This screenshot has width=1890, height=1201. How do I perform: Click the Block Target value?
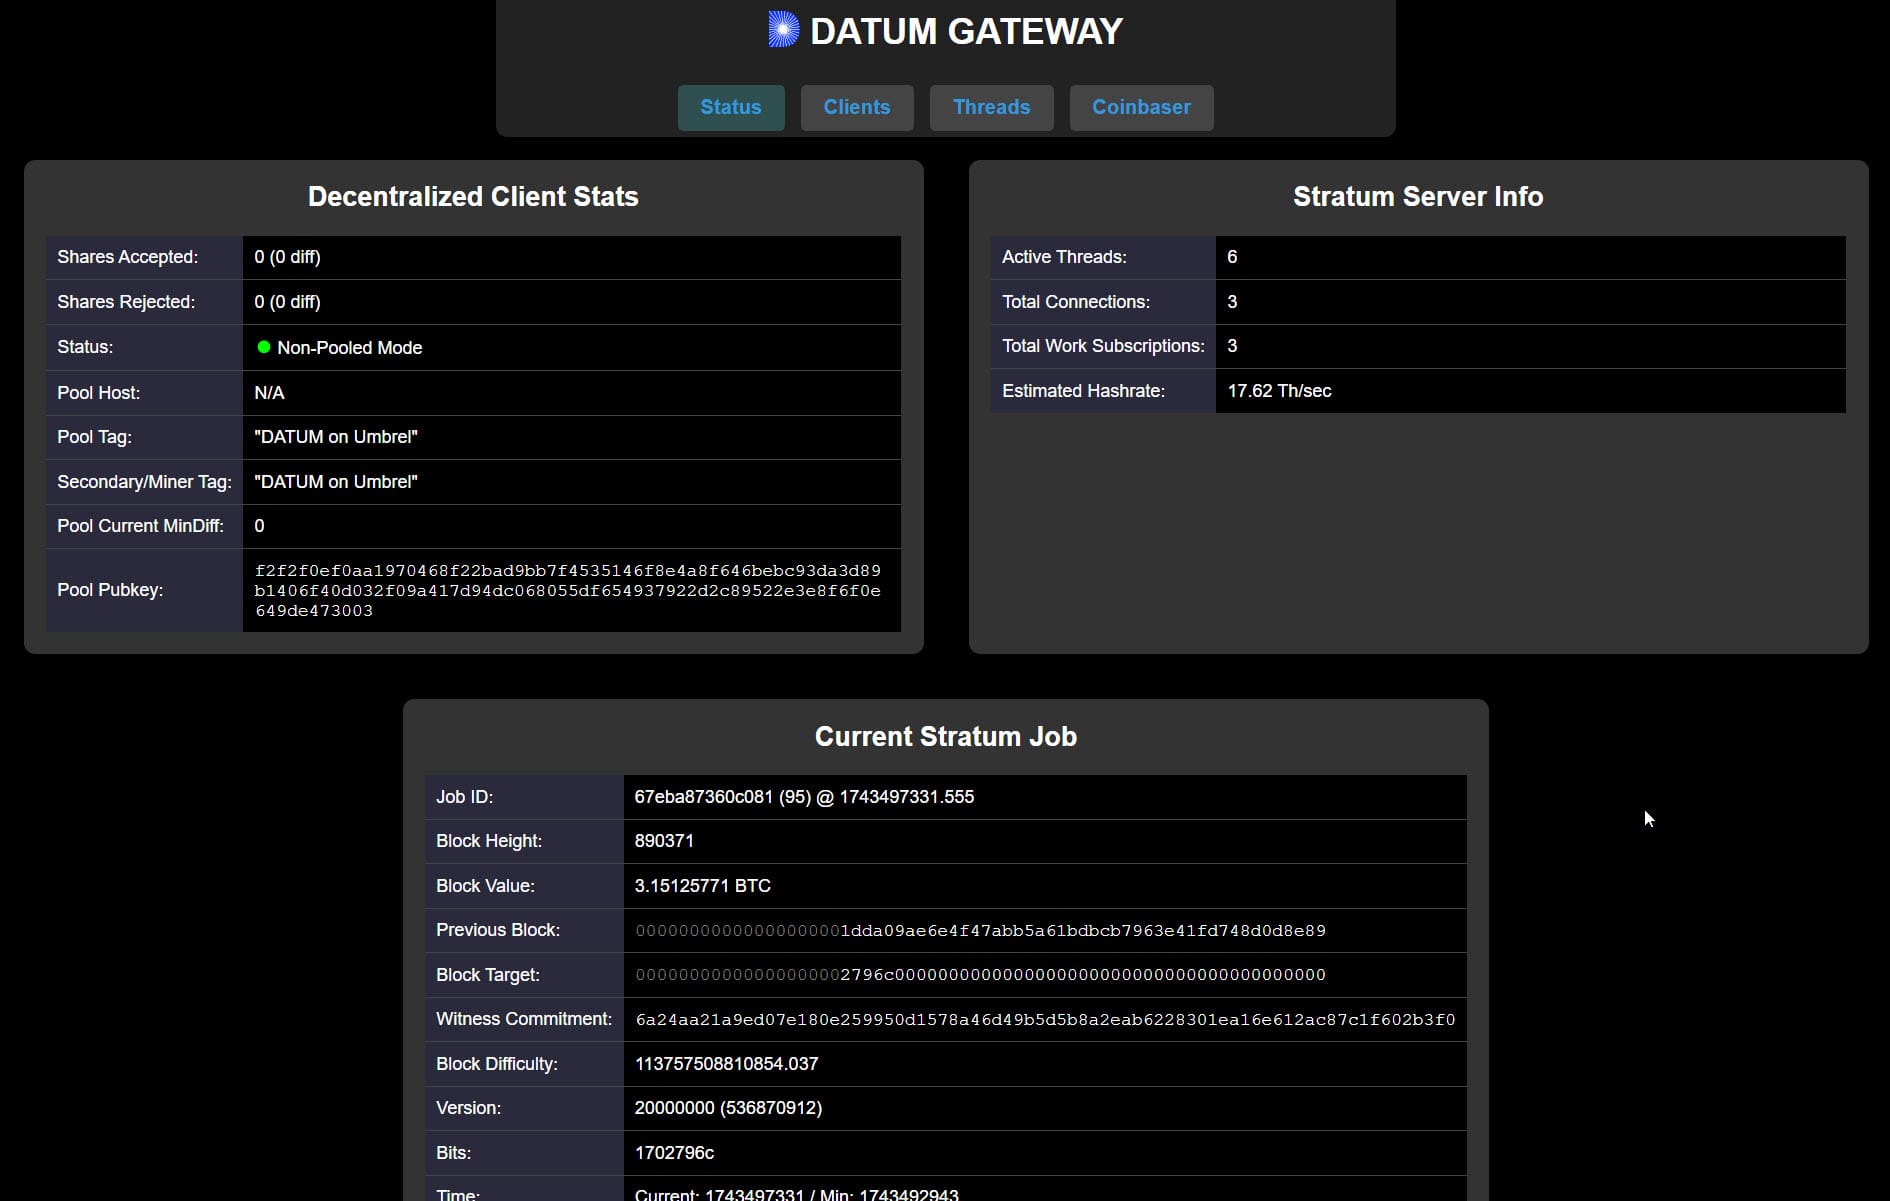point(980,975)
